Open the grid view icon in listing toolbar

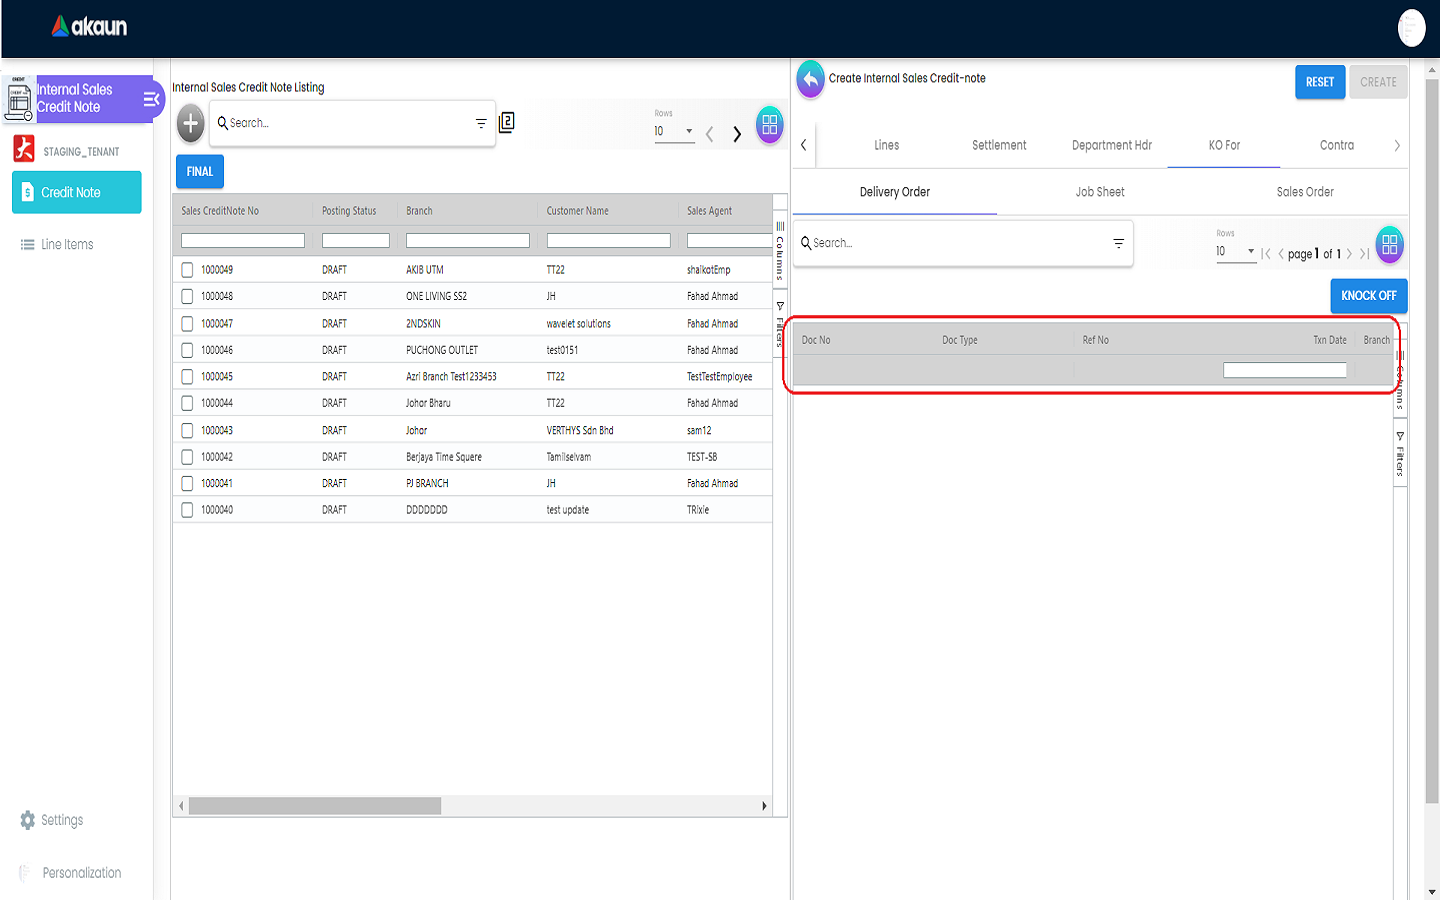[x=769, y=125]
